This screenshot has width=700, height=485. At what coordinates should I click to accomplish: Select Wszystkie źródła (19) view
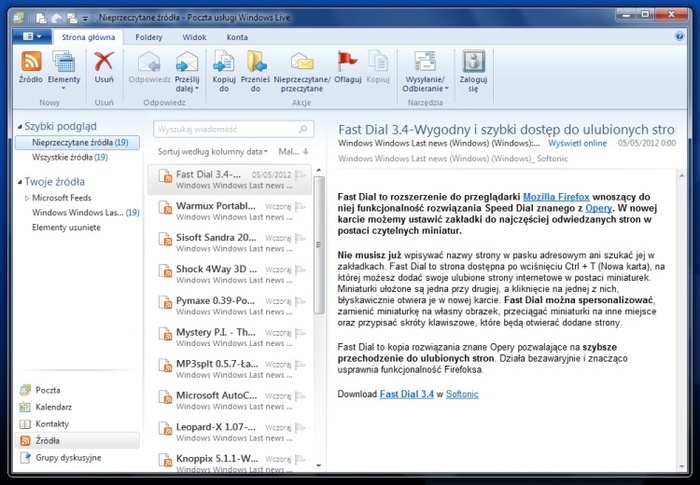(x=70, y=157)
